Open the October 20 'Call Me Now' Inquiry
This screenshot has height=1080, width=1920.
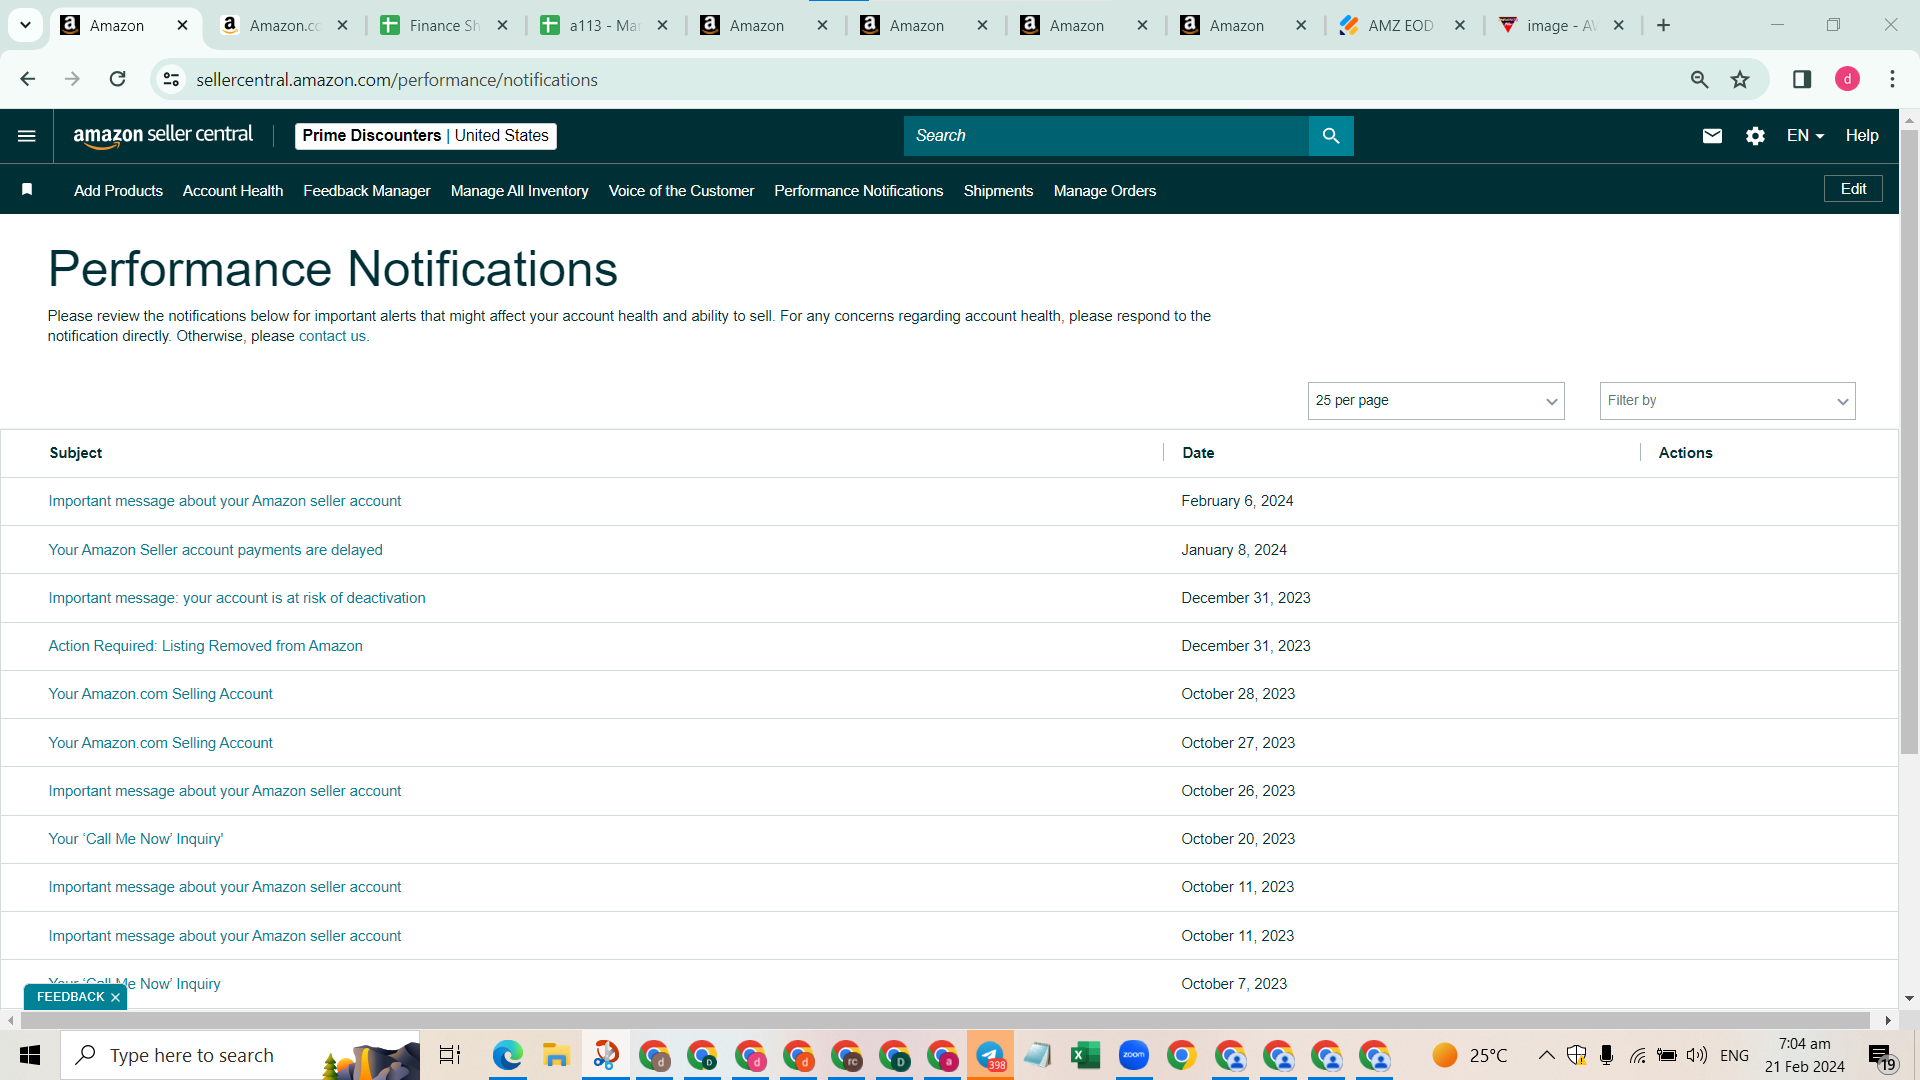coord(136,839)
